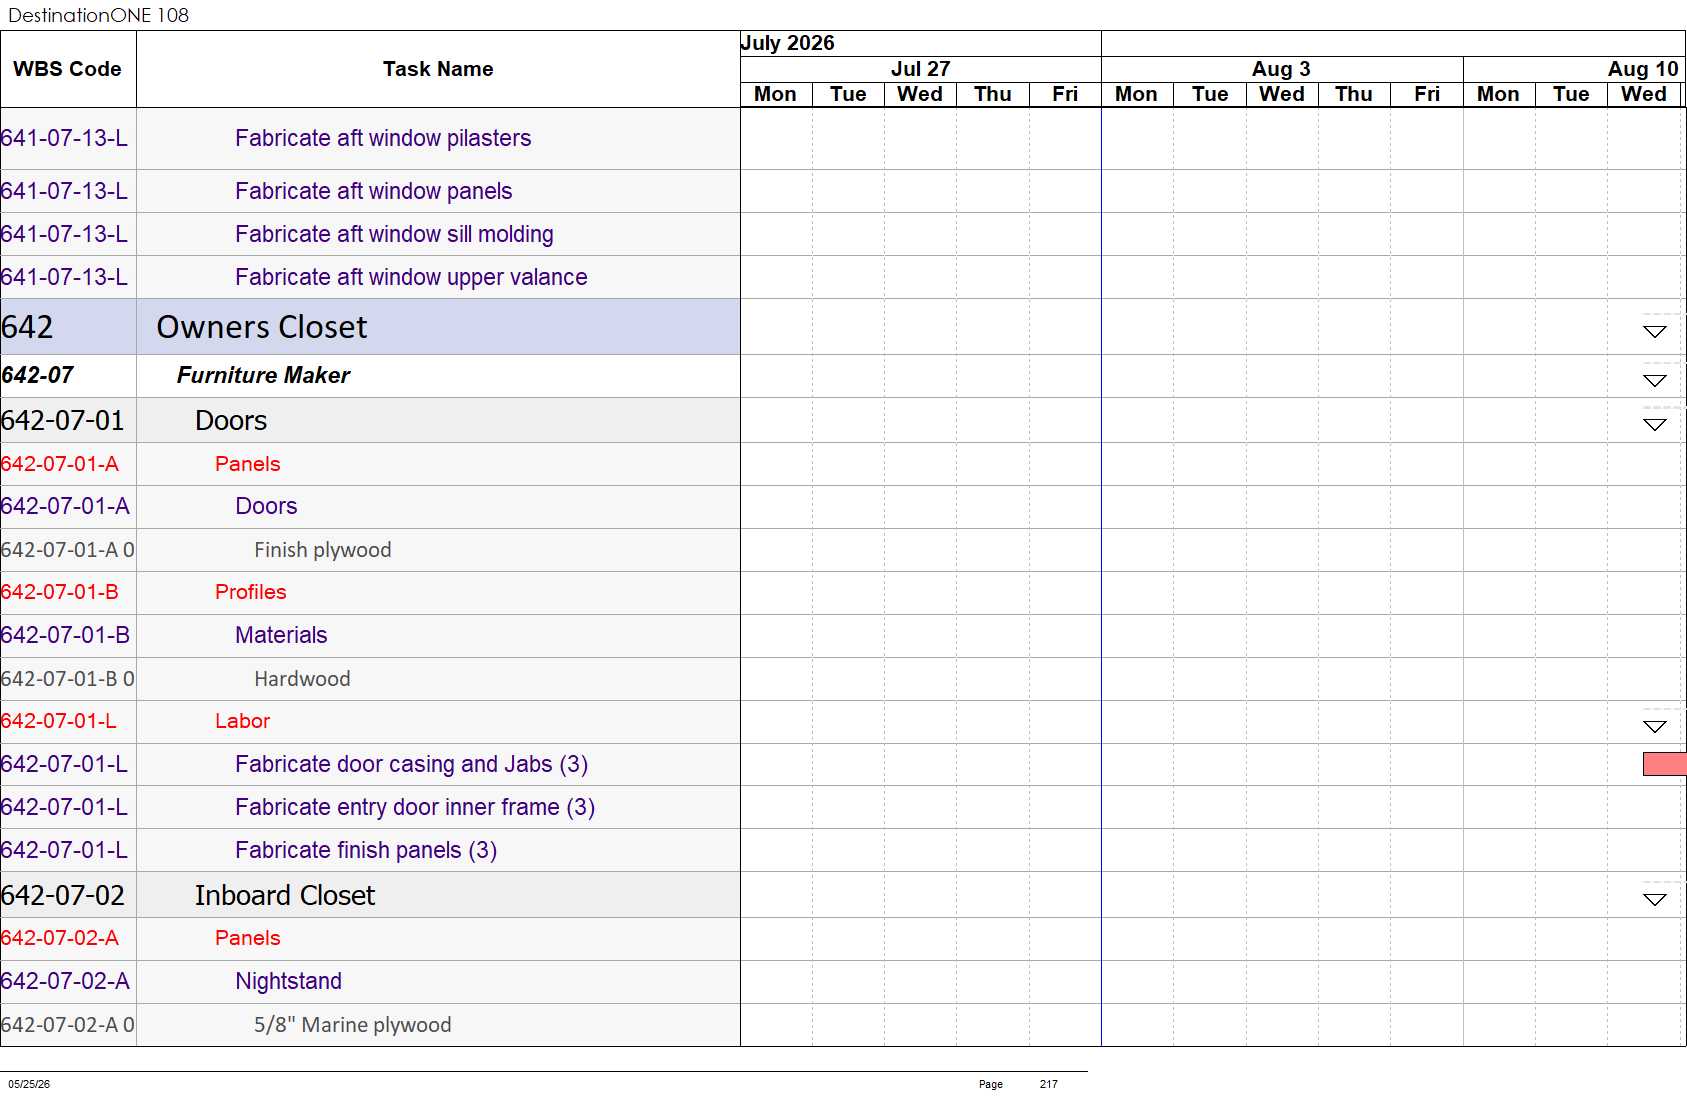
Task: Click the WBS Code column header
Action: click(68, 69)
